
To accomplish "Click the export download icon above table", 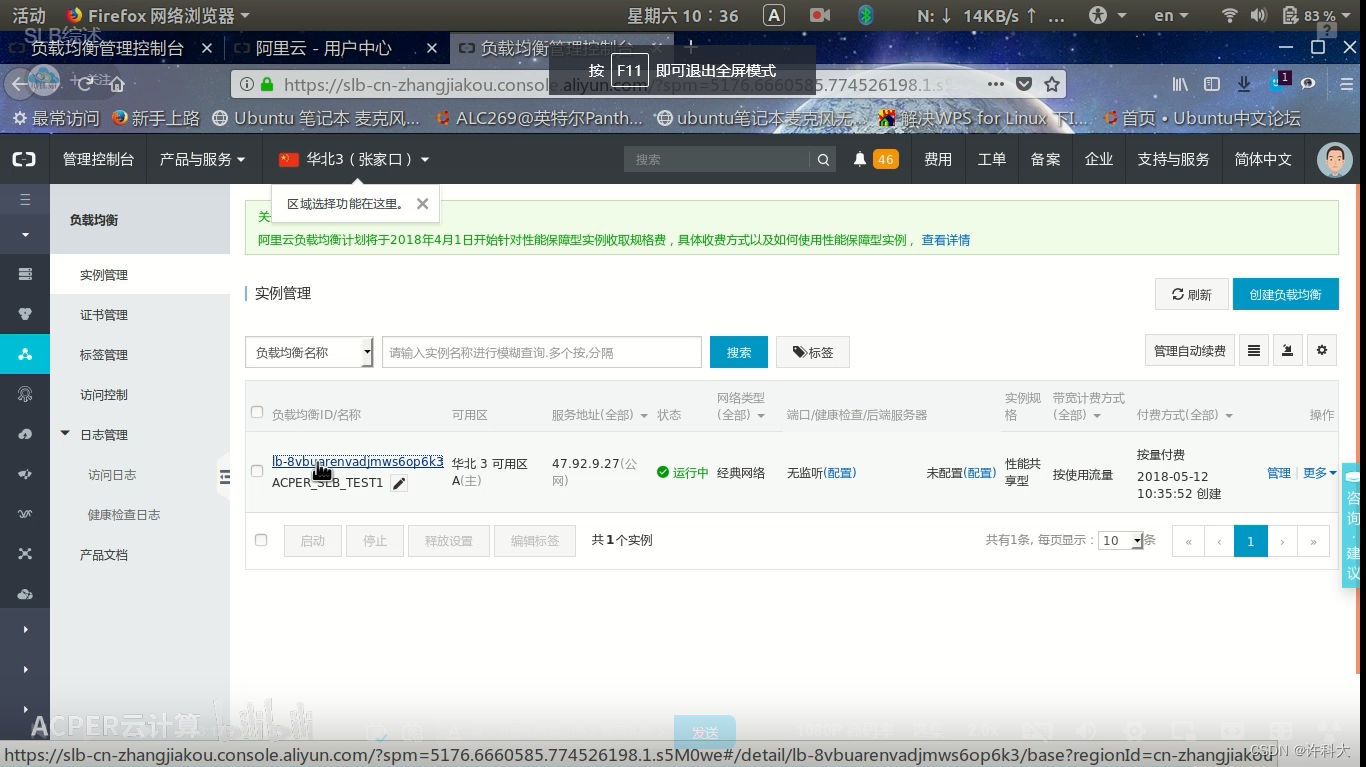I will click(1288, 350).
